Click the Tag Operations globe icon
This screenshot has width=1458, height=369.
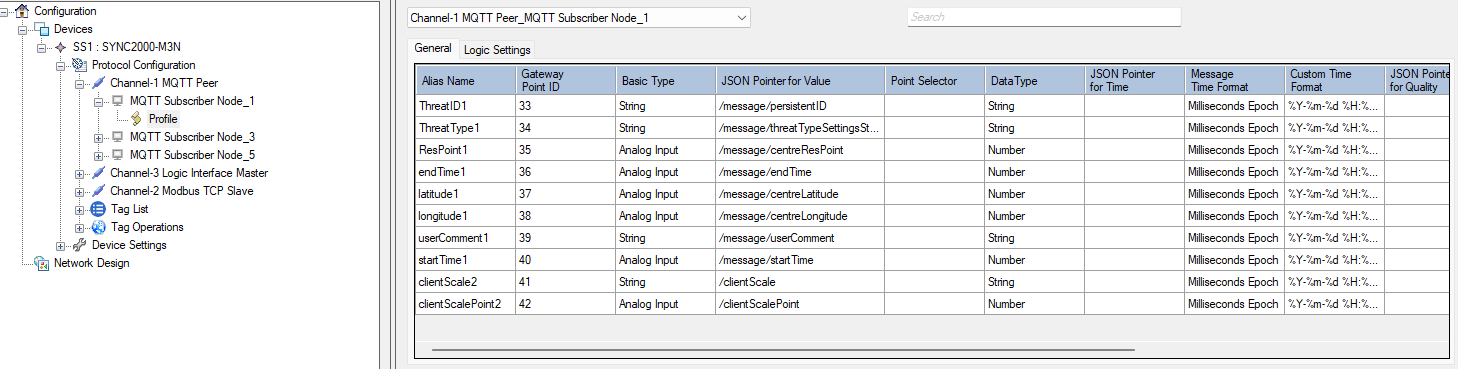pos(98,227)
